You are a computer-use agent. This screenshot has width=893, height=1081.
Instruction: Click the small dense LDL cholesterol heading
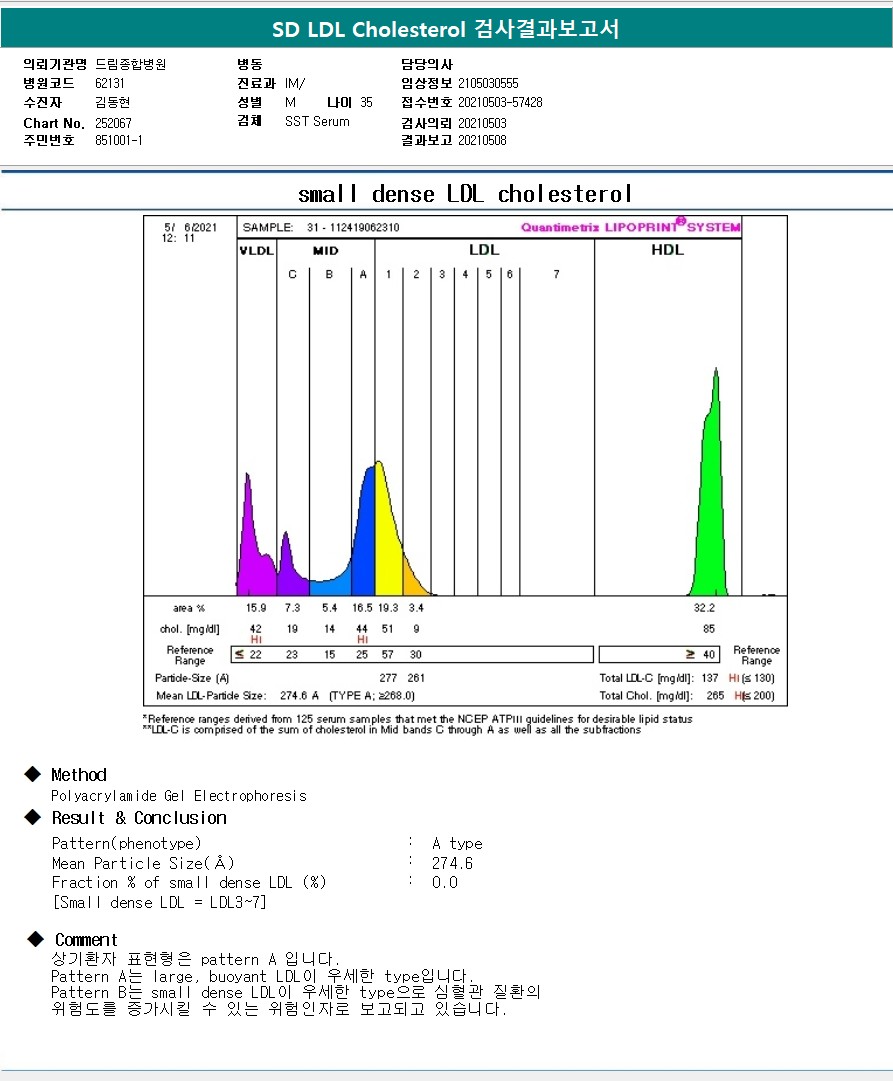pos(465,193)
